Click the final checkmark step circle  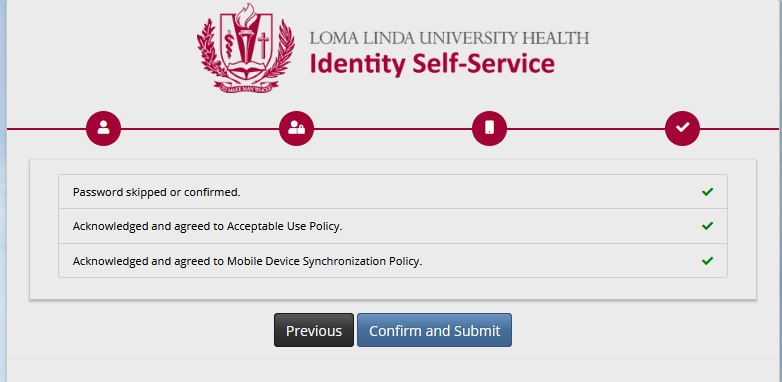682,128
